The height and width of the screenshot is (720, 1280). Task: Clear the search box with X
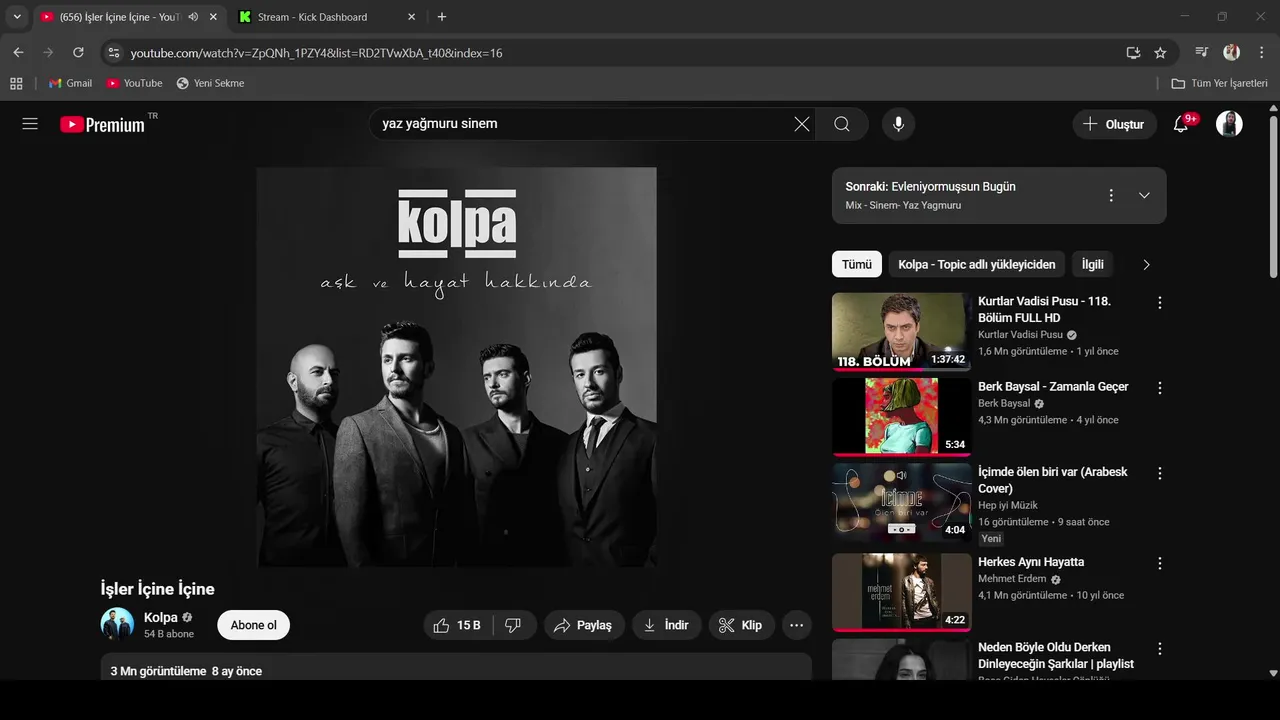(802, 124)
